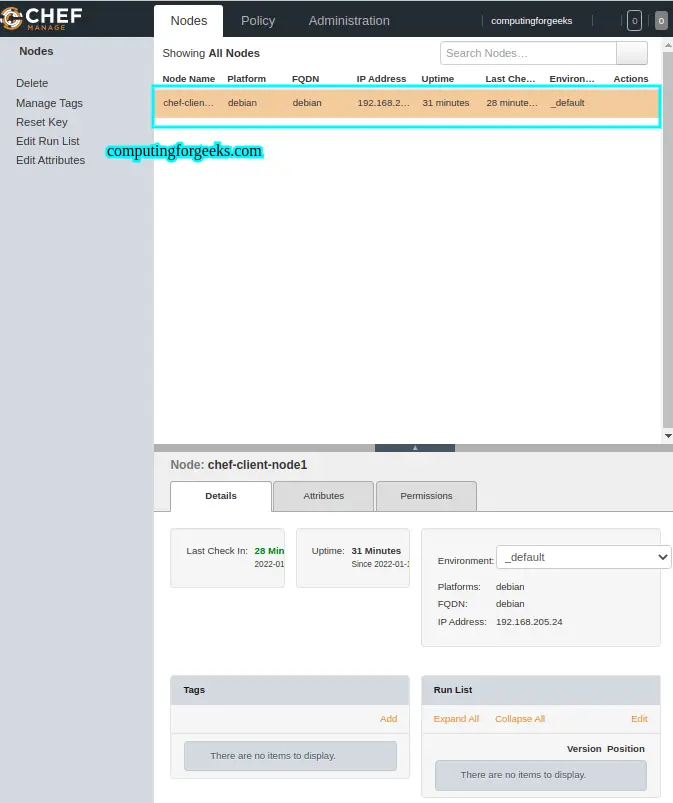Sort by Node Name column header

click(188, 79)
